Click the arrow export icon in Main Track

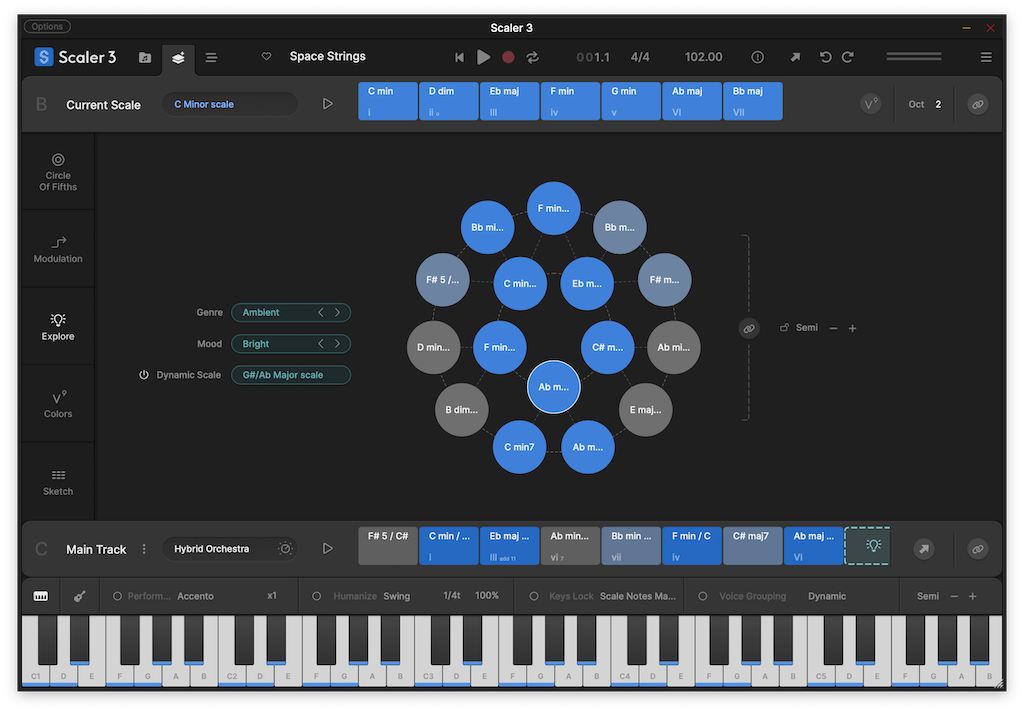point(923,549)
